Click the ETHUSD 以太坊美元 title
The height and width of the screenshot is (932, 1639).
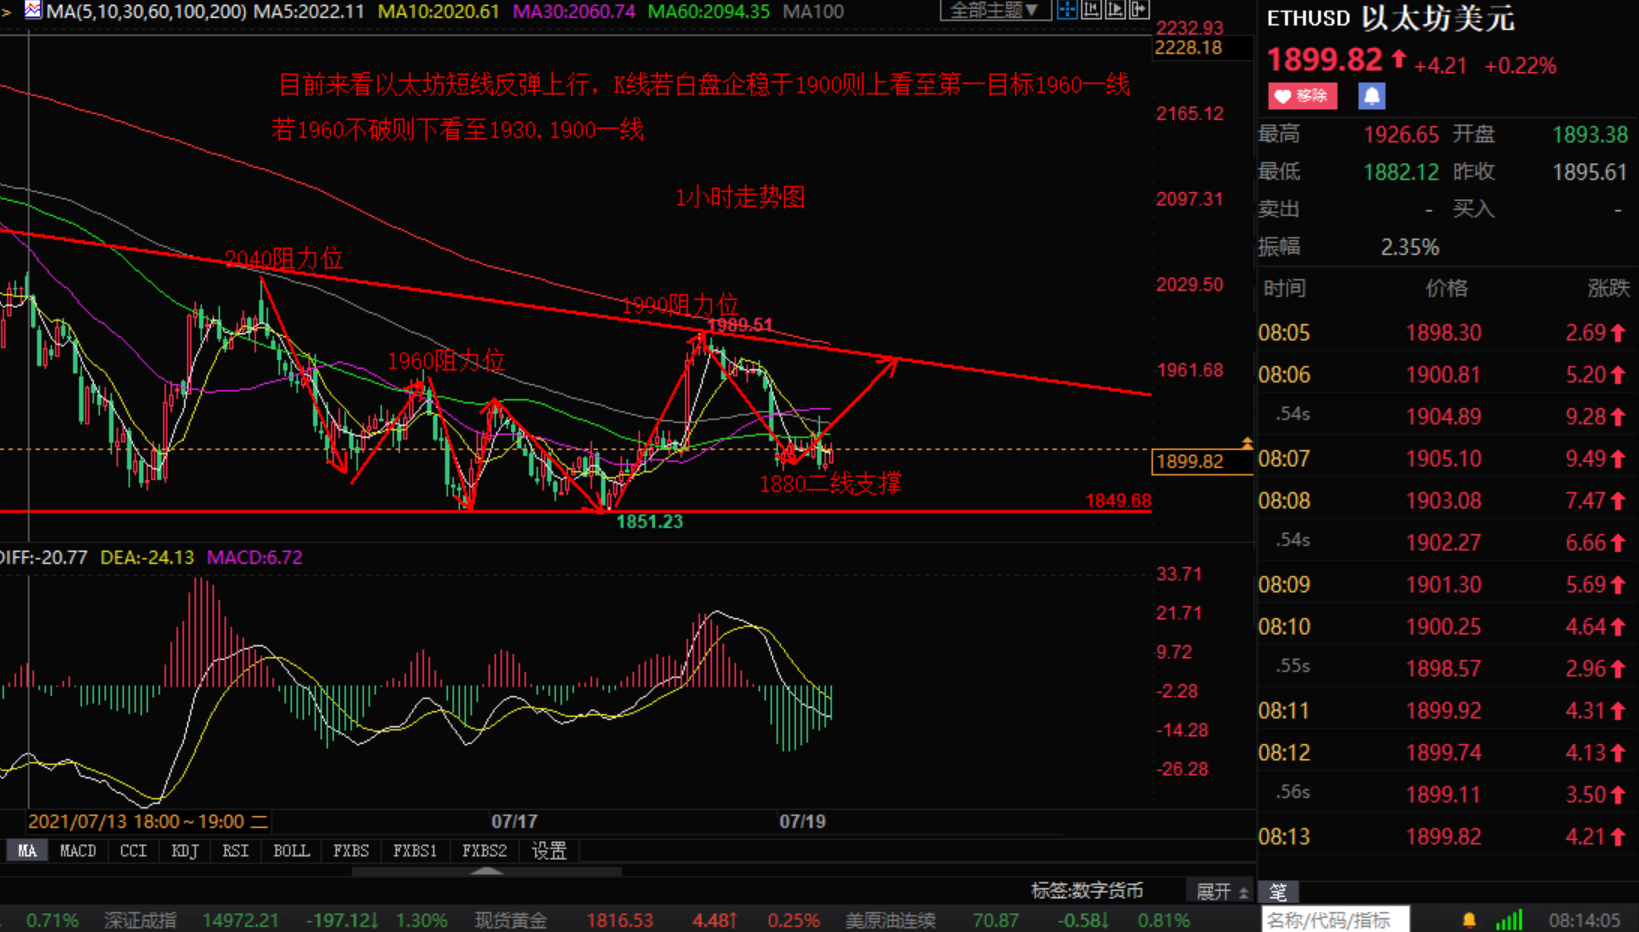pyautogui.click(x=1391, y=19)
